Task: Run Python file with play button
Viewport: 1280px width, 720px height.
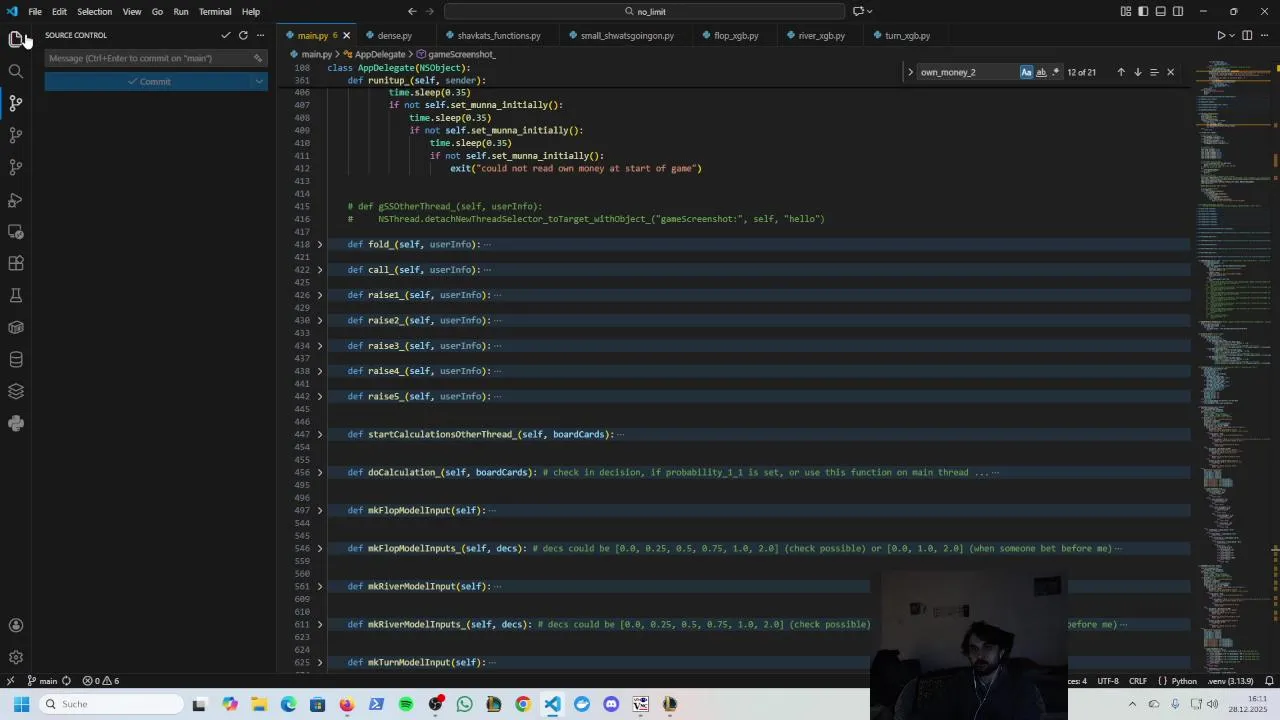Action: [1221, 35]
